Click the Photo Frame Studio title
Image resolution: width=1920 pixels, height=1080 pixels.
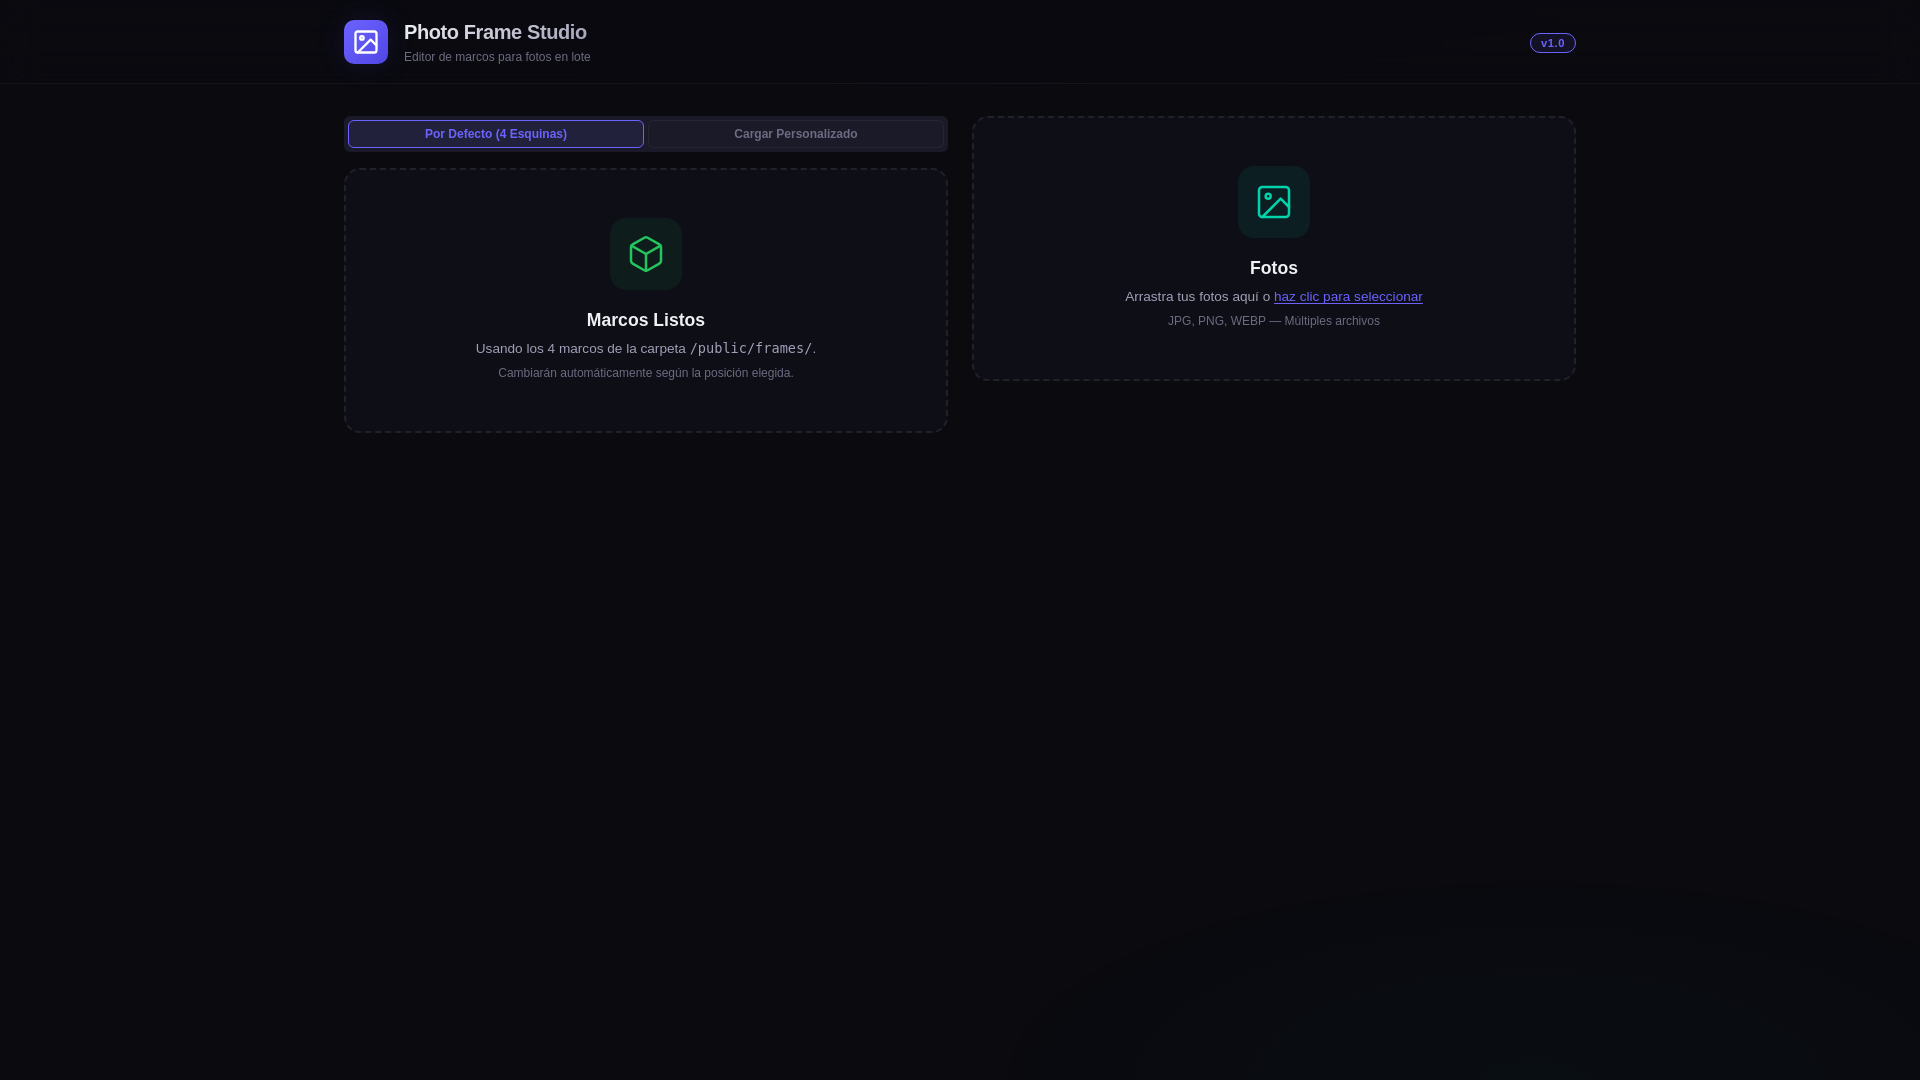495,32
